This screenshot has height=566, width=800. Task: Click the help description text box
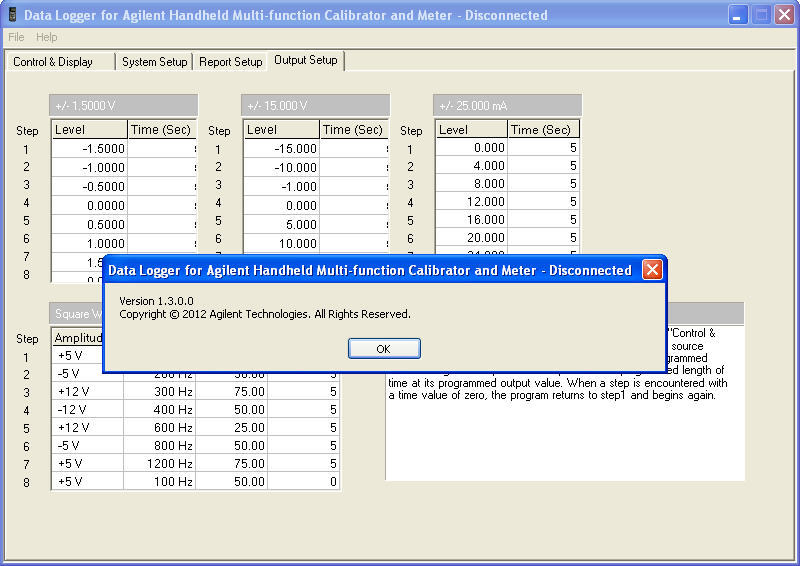point(565,403)
